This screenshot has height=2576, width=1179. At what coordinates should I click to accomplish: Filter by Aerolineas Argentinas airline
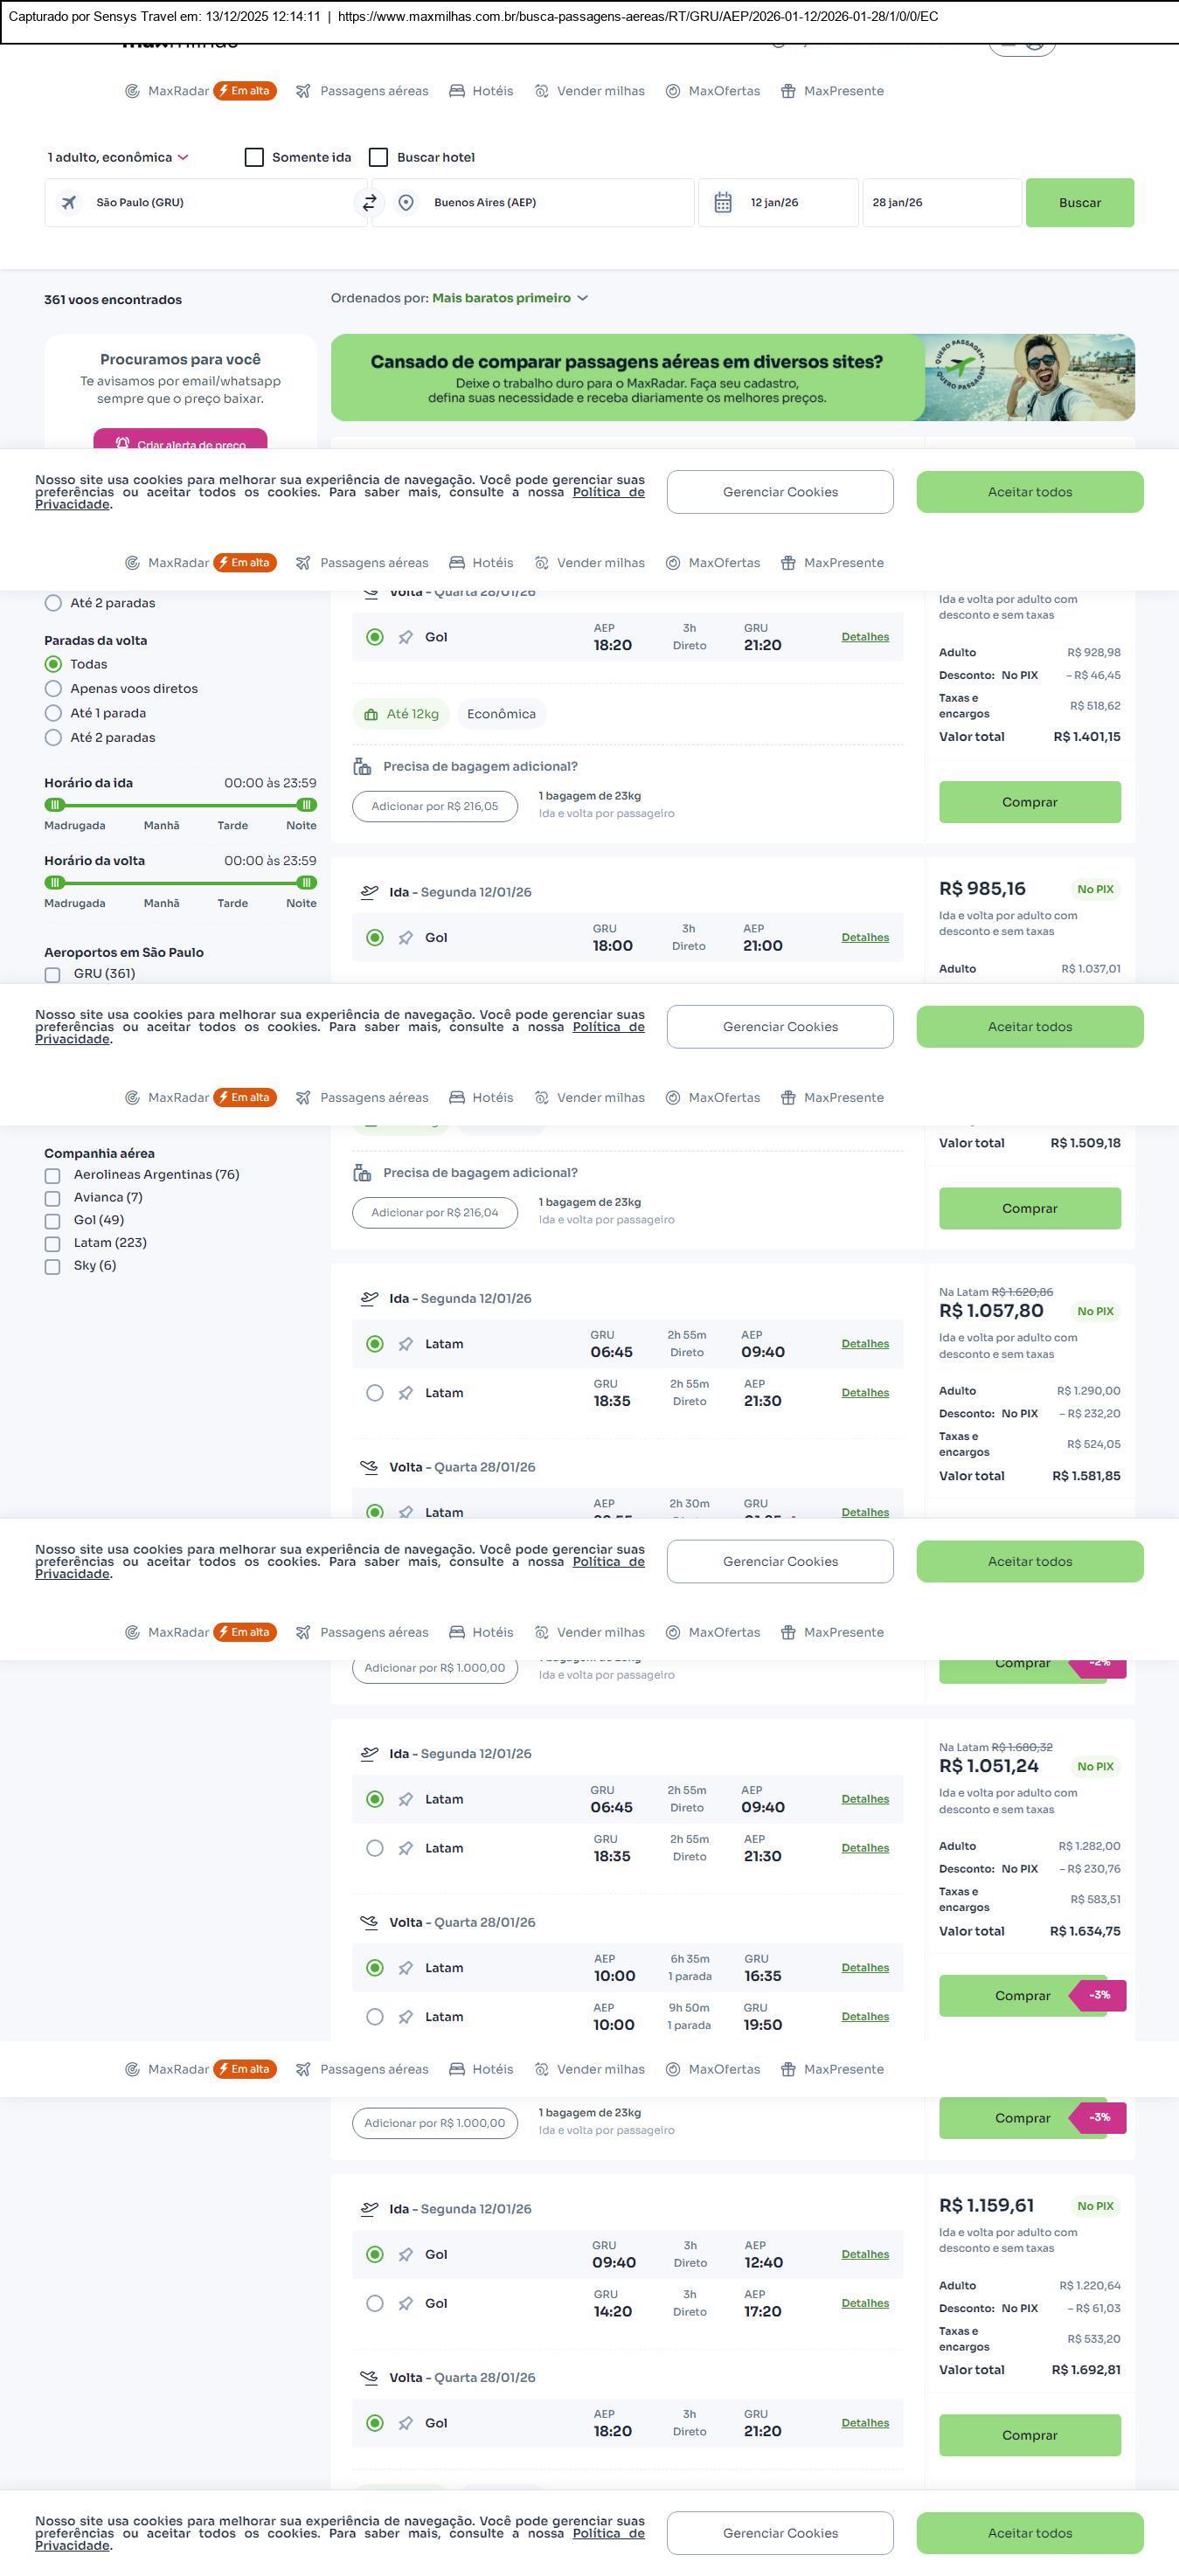(53, 1175)
